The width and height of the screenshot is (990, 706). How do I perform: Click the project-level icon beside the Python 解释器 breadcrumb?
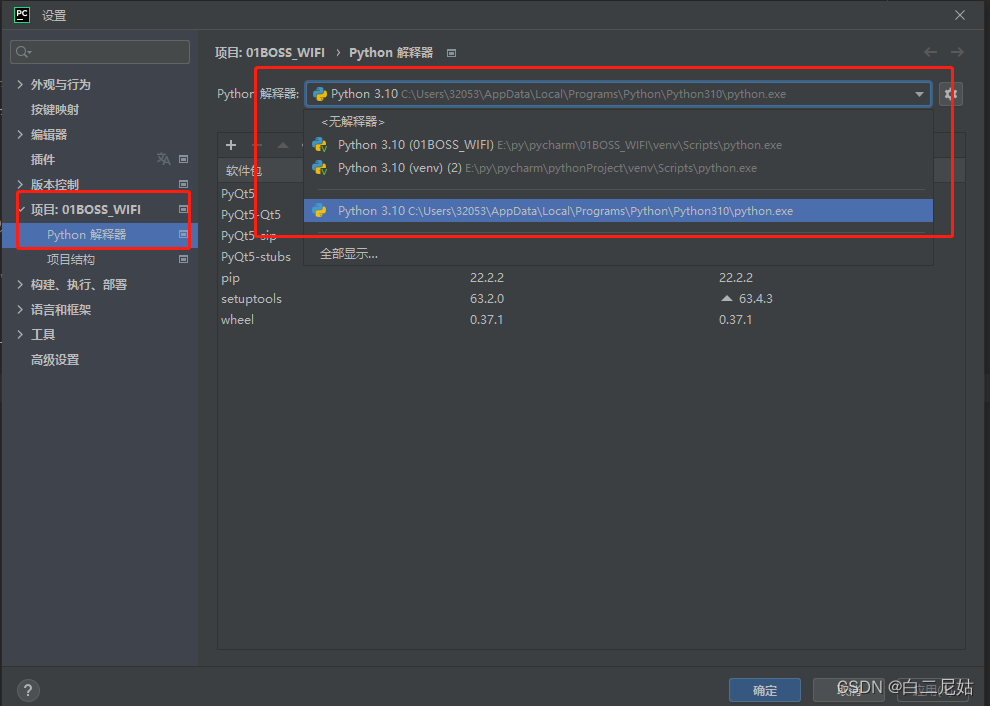pos(451,53)
